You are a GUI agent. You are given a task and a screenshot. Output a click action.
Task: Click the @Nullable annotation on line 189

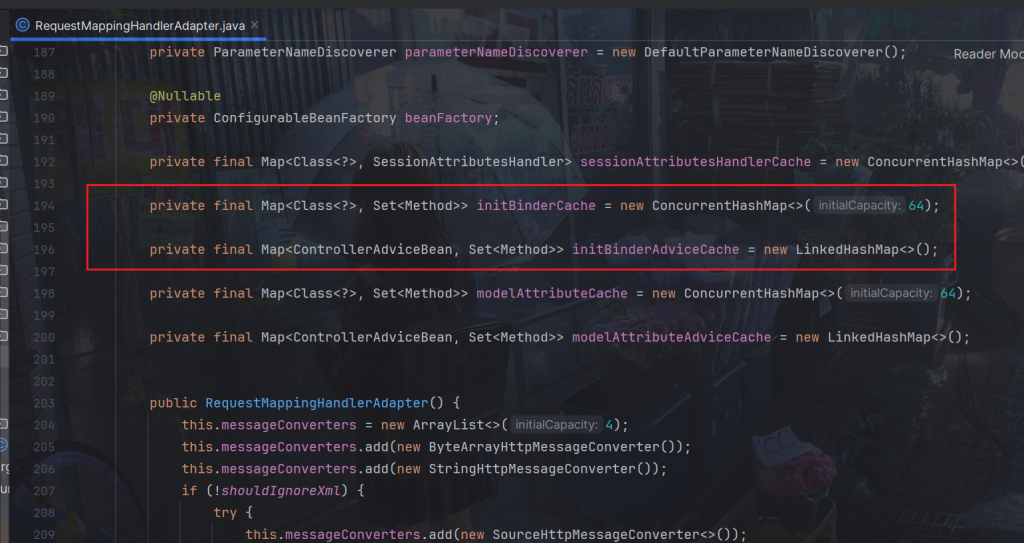click(185, 96)
